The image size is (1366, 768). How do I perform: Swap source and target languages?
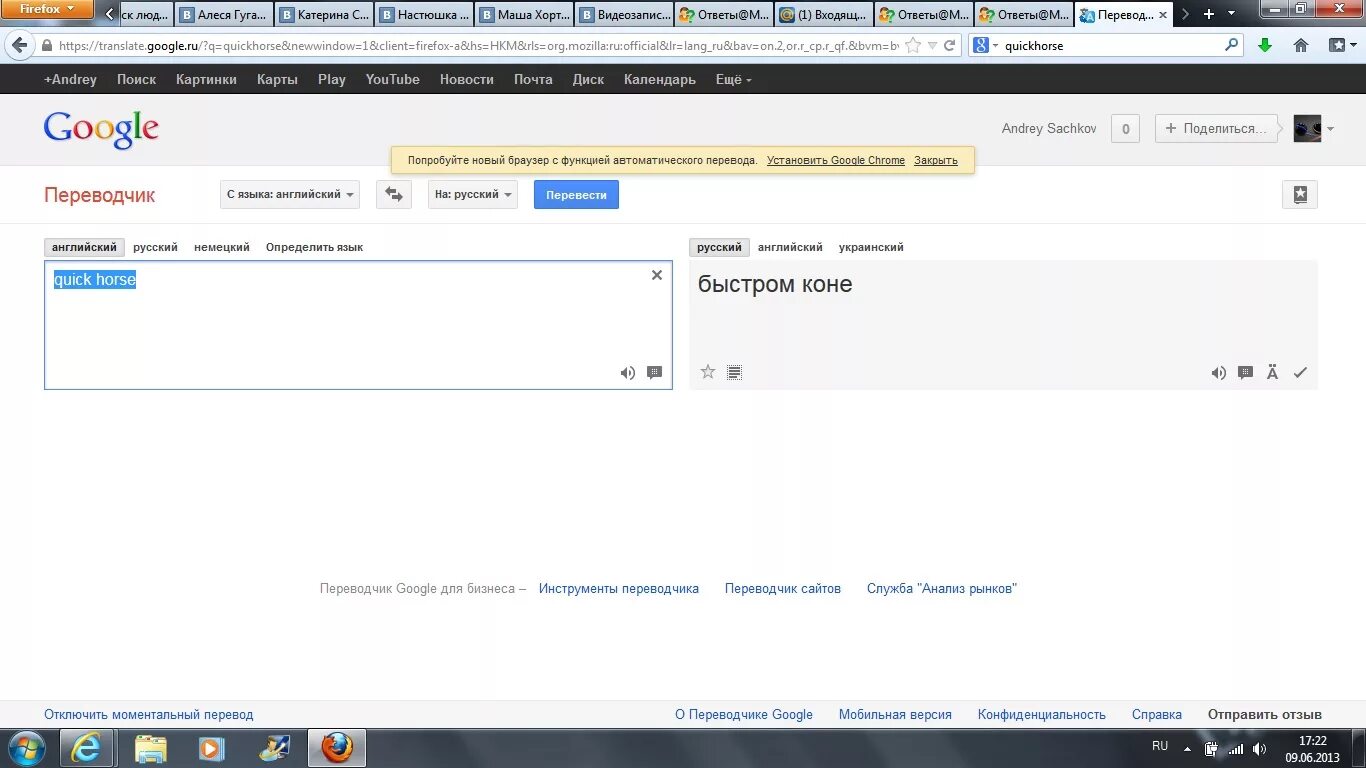point(394,194)
